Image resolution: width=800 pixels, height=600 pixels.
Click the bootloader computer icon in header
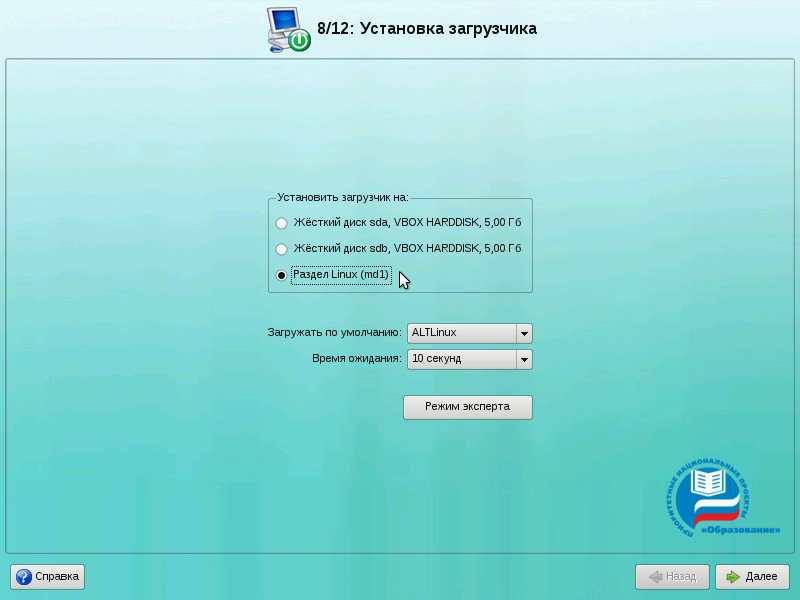click(x=289, y=29)
